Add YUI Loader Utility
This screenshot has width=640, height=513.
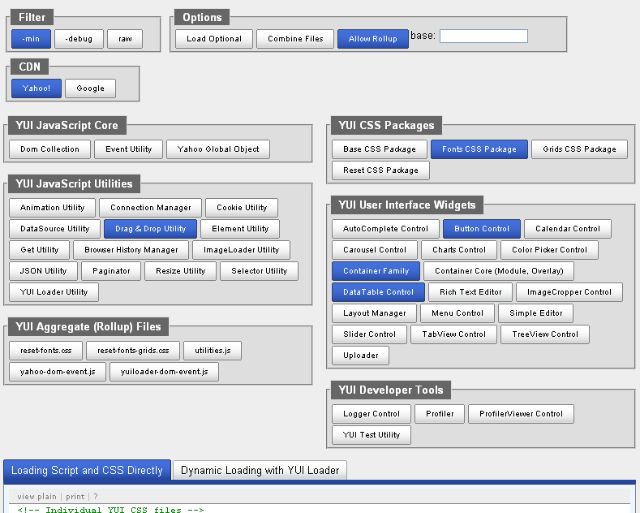54,292
